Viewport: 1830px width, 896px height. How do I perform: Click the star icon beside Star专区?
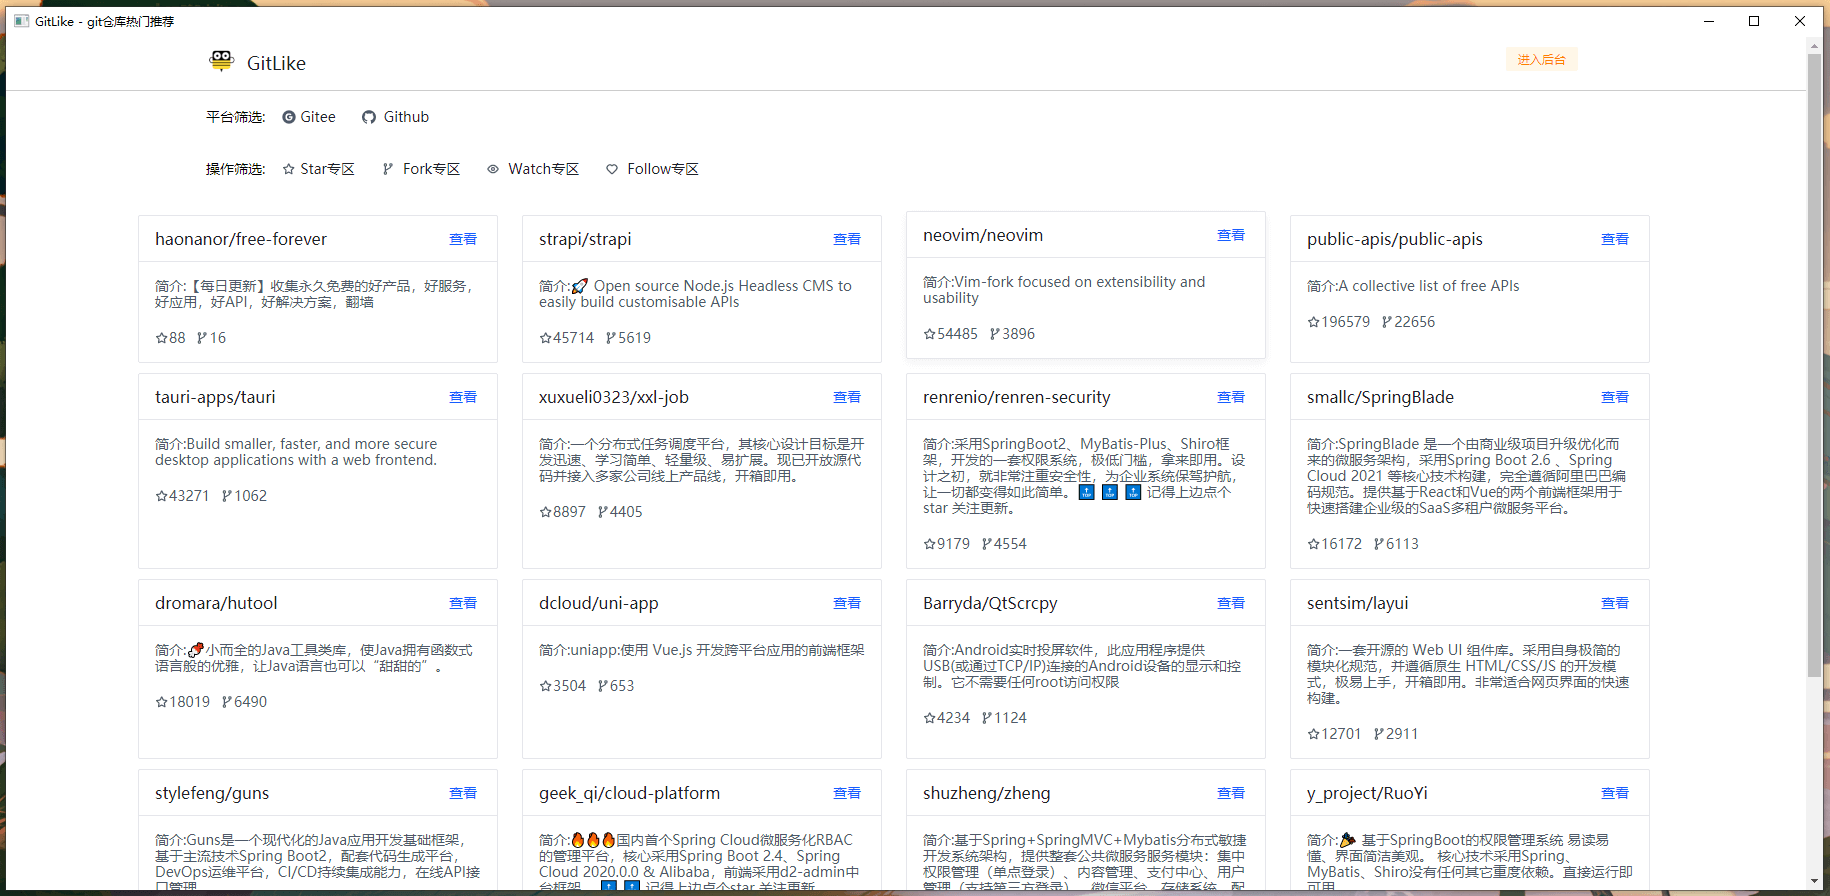(x=289, y=169)
